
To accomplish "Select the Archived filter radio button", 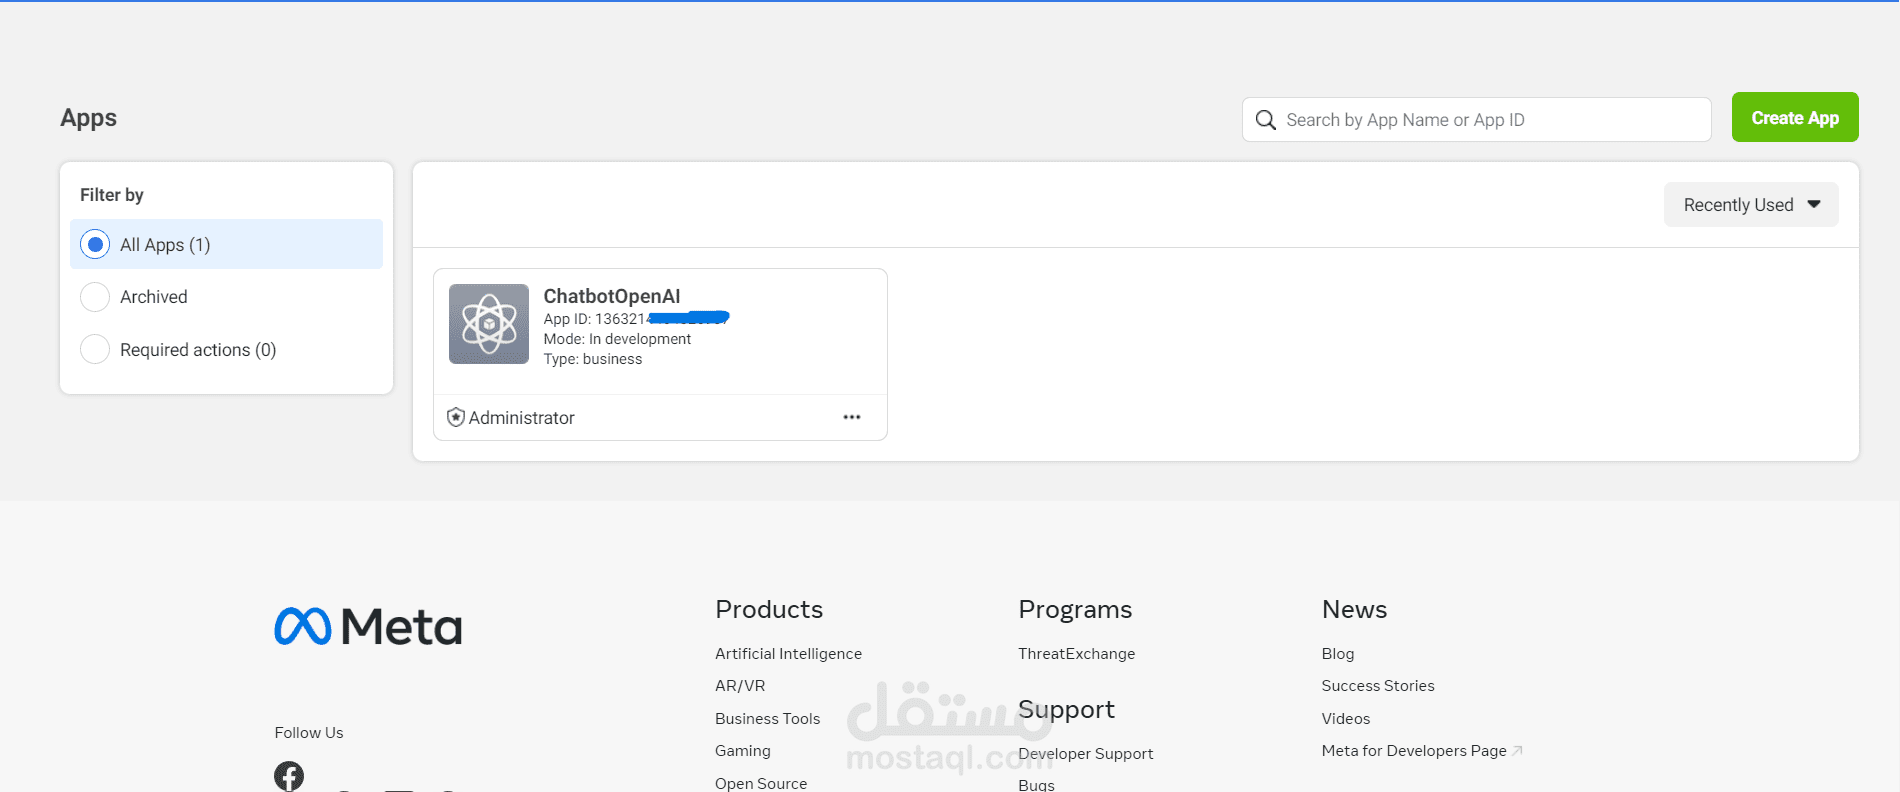I will pyautogui.click(x=95, y=297).
